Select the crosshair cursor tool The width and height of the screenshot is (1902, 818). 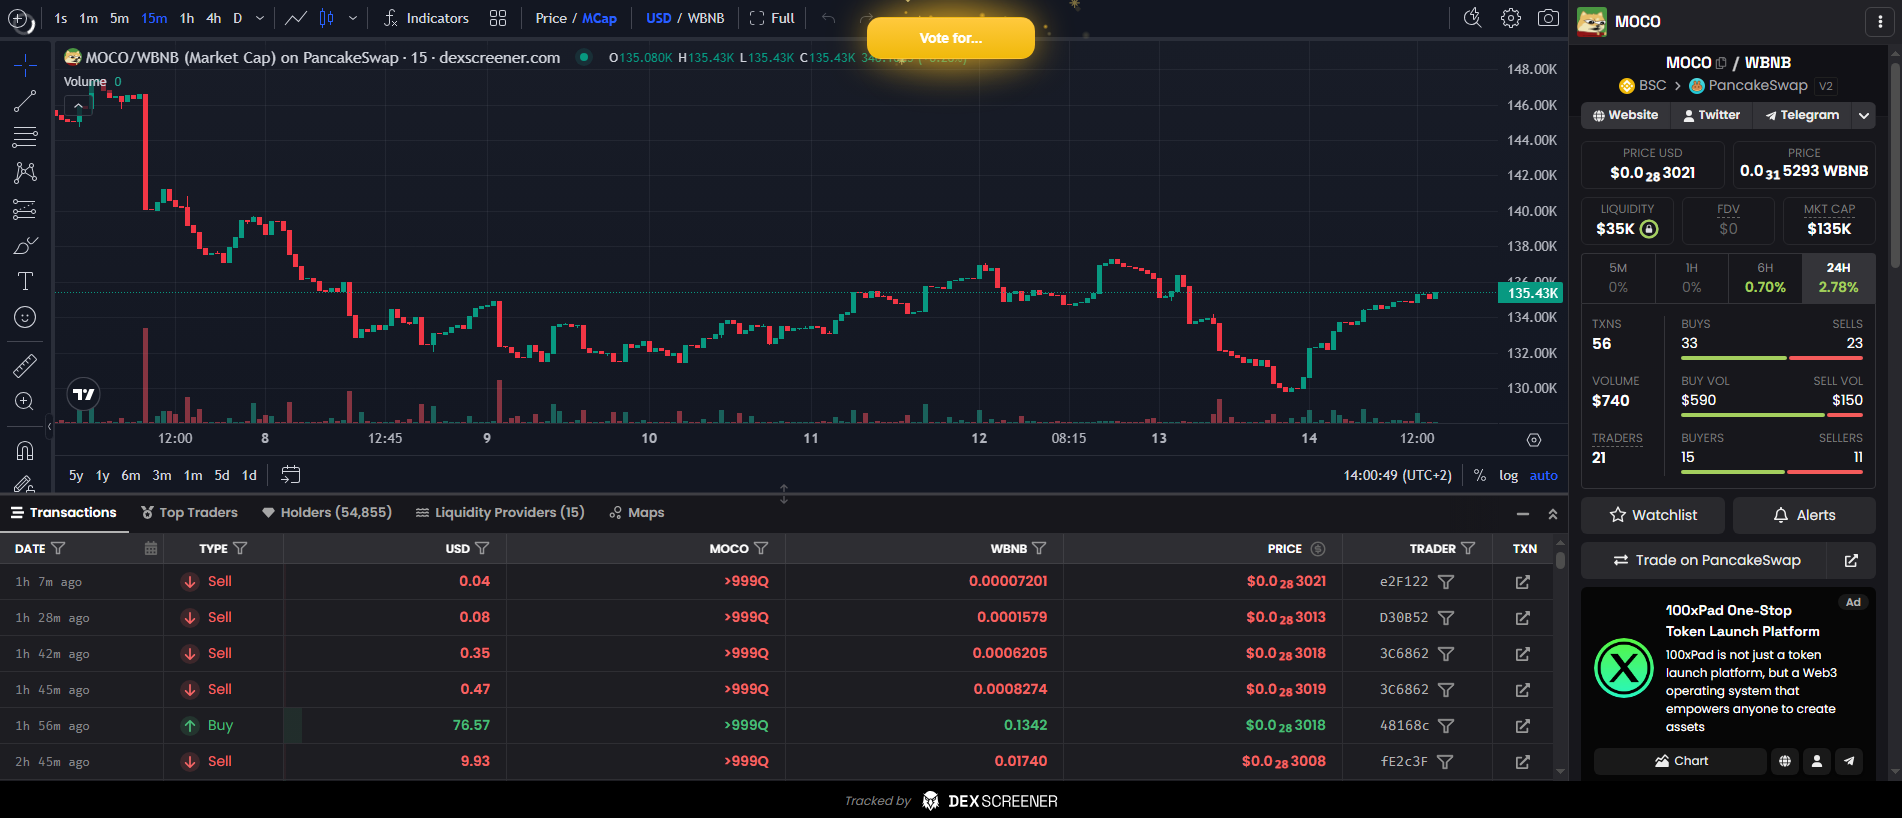(25, 66)
